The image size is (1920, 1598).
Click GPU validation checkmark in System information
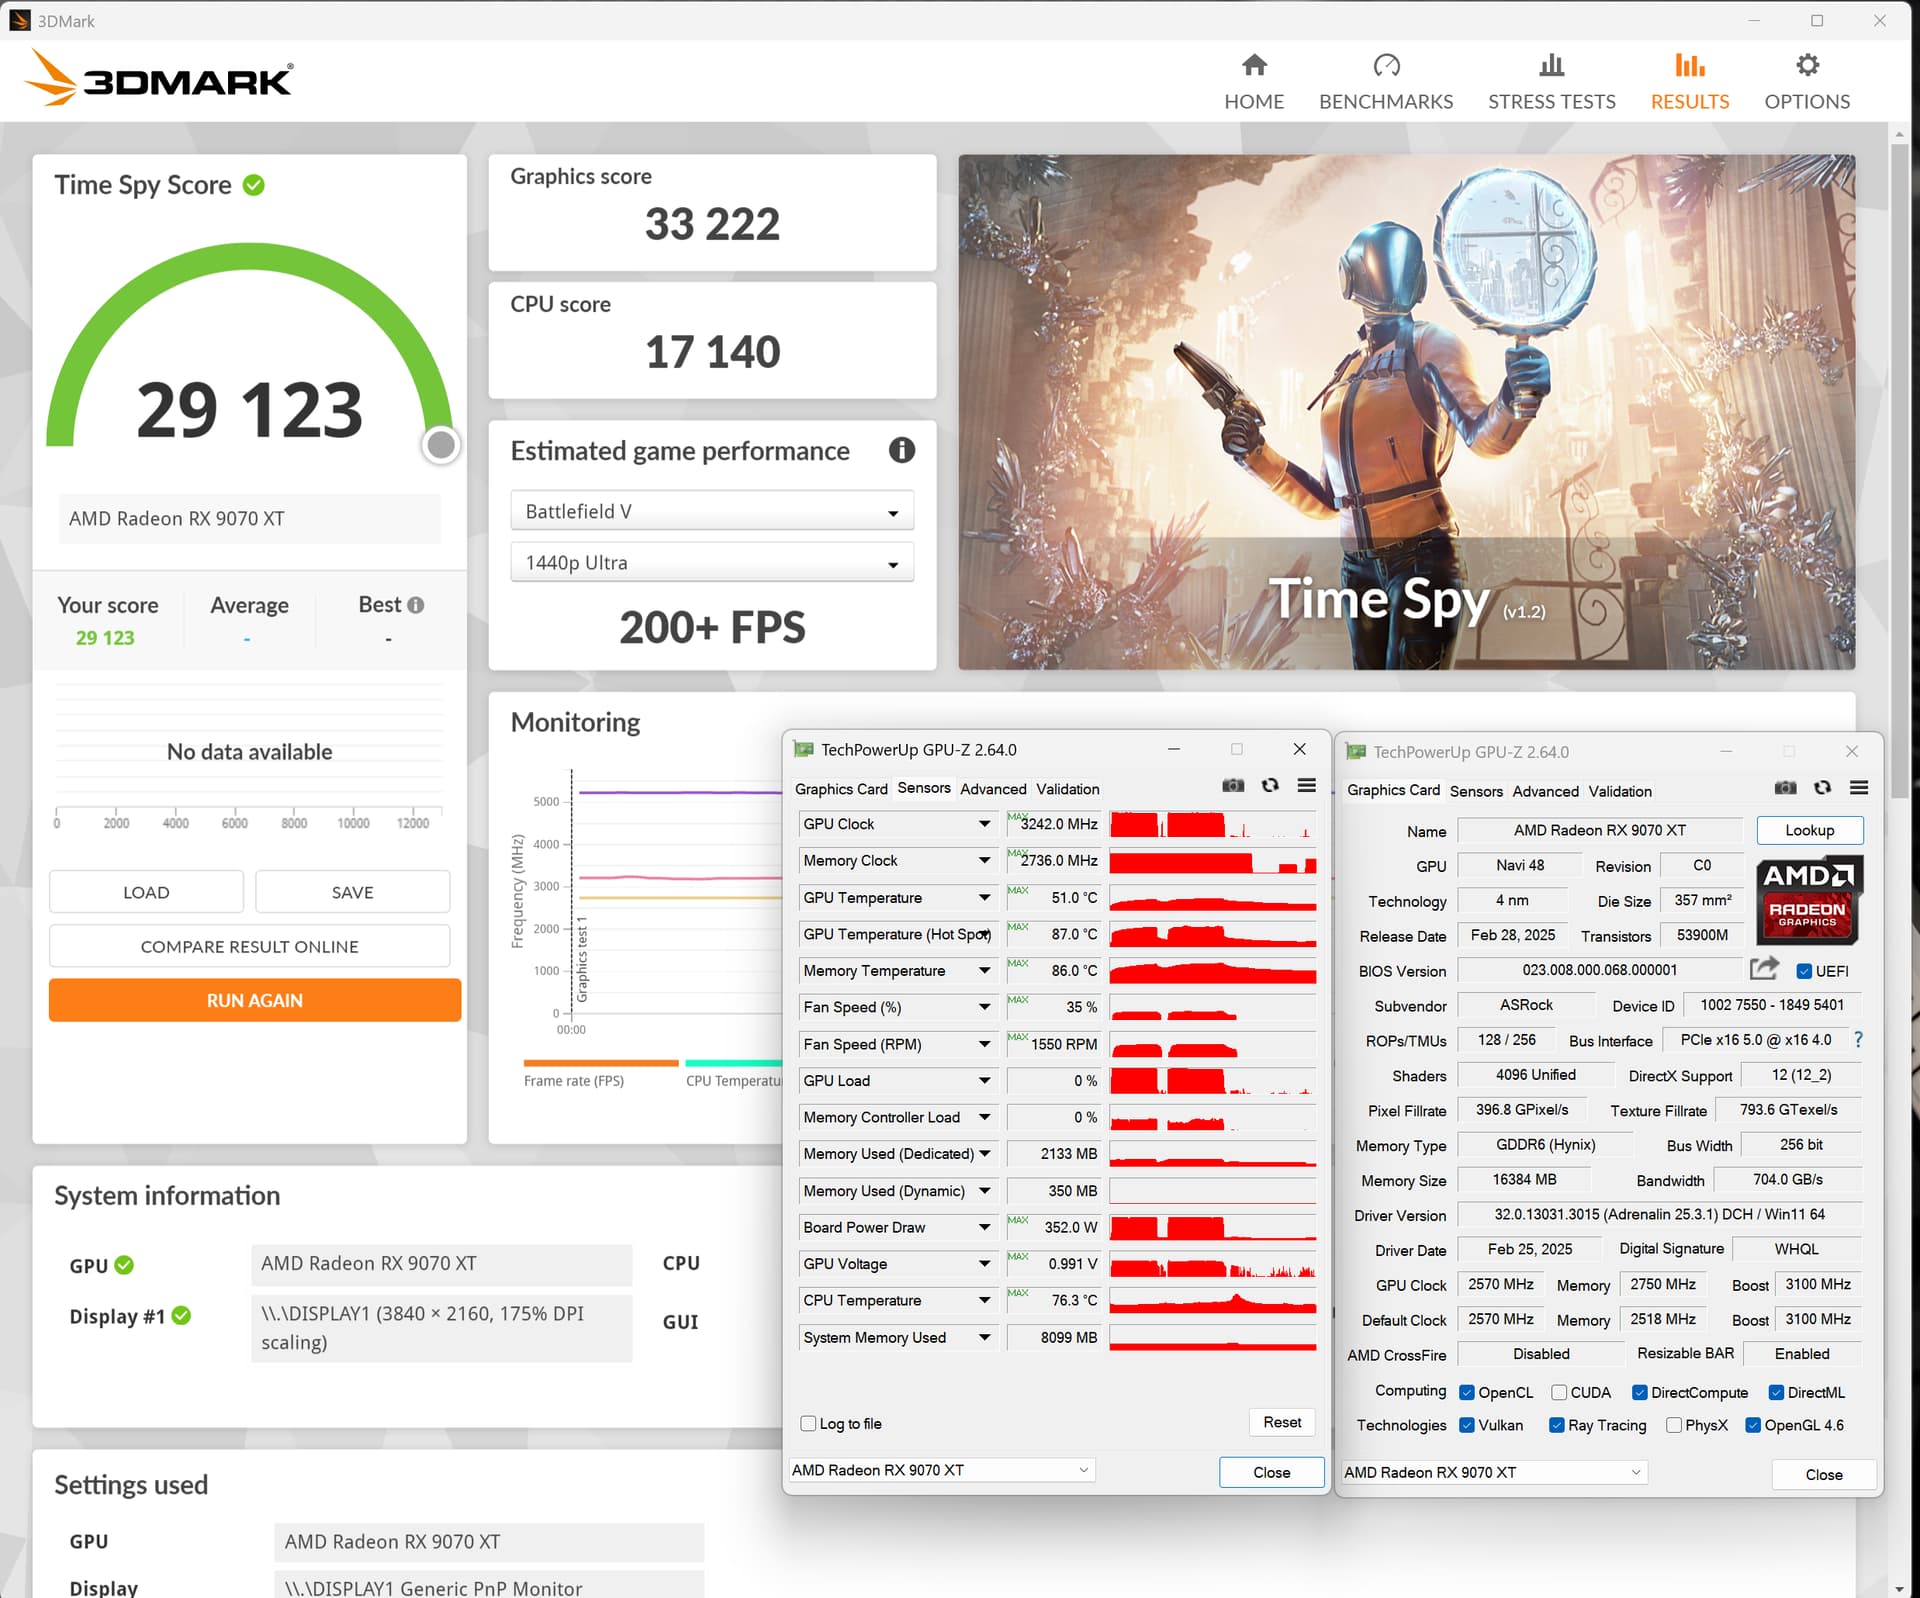tap(124, 1265)
